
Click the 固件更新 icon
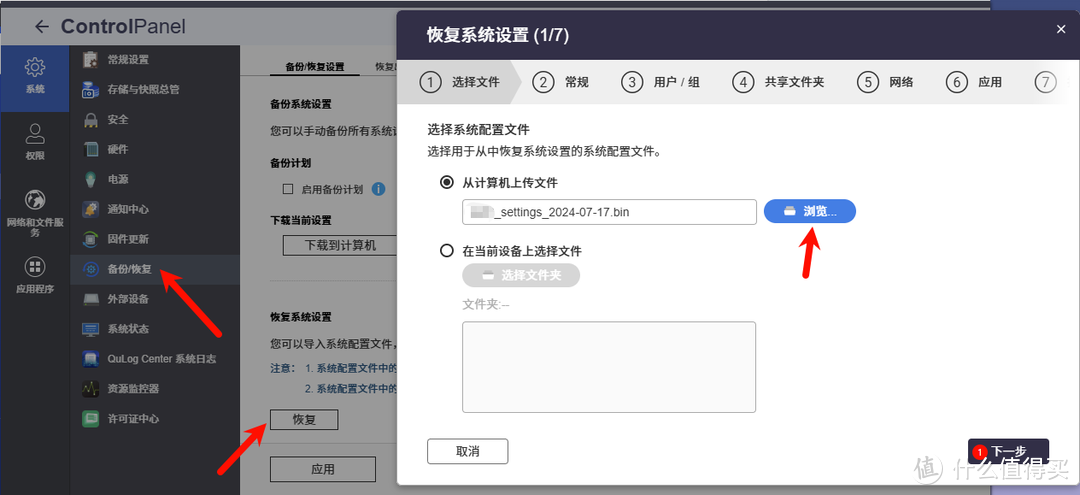tap(91, 240)
